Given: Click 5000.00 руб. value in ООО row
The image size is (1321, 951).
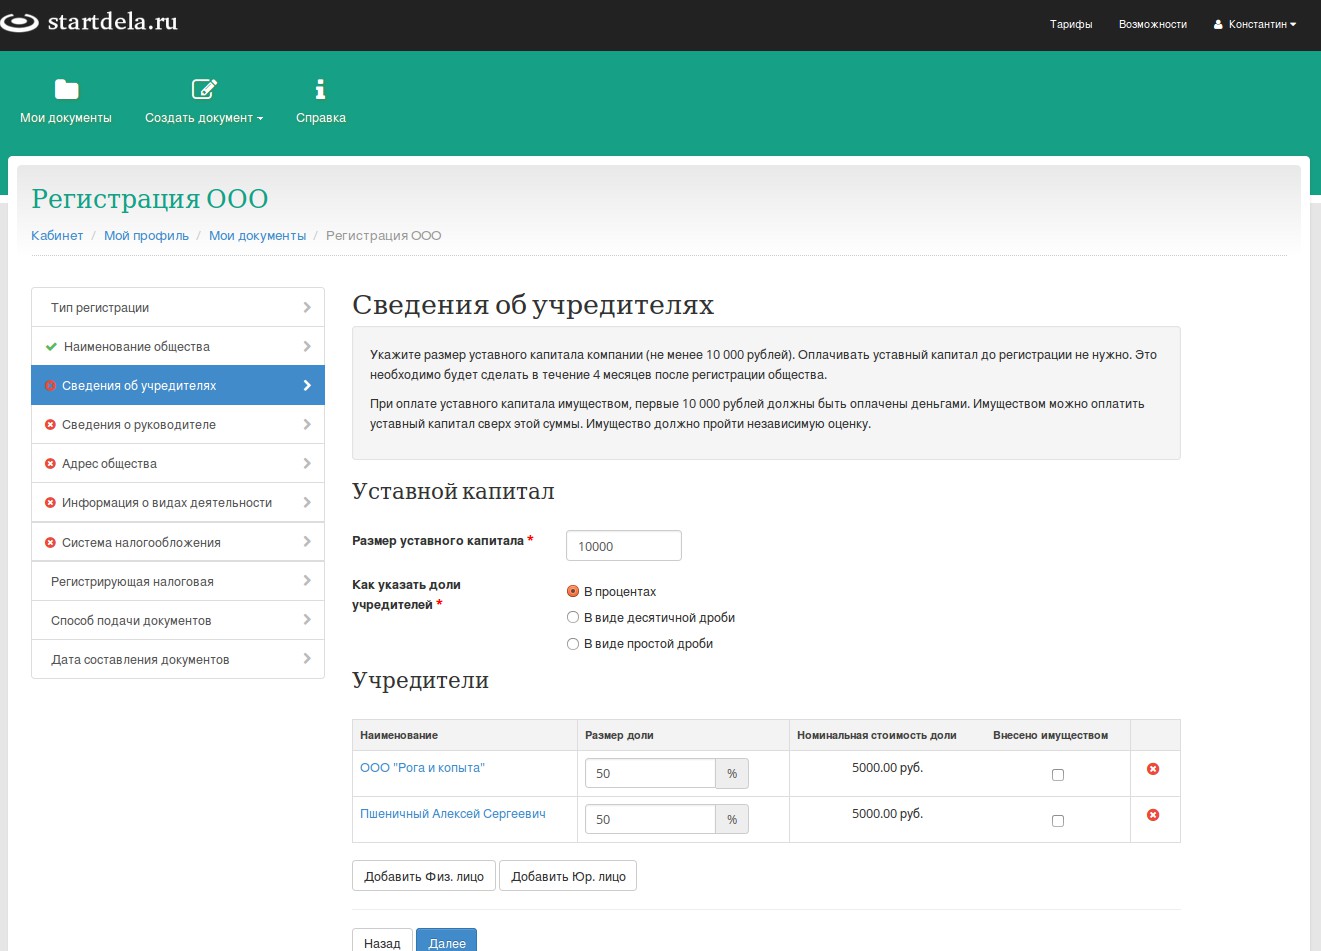Looking at the screenshot, I should click(887, 768).
